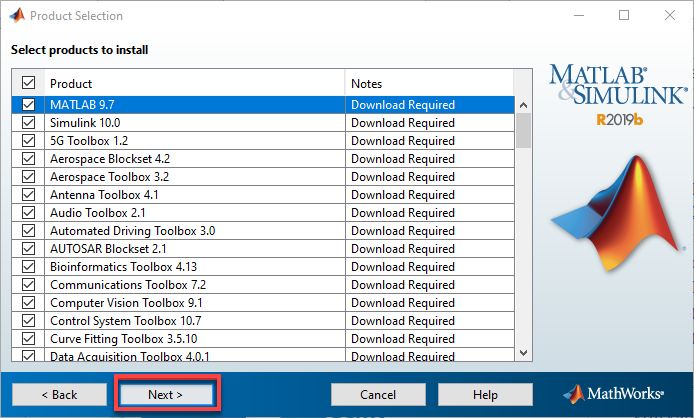Uncheck the Computer Vision Toolbox 9.1 checkbox
This screenshot has width=694, height=418.
(28, 302)
